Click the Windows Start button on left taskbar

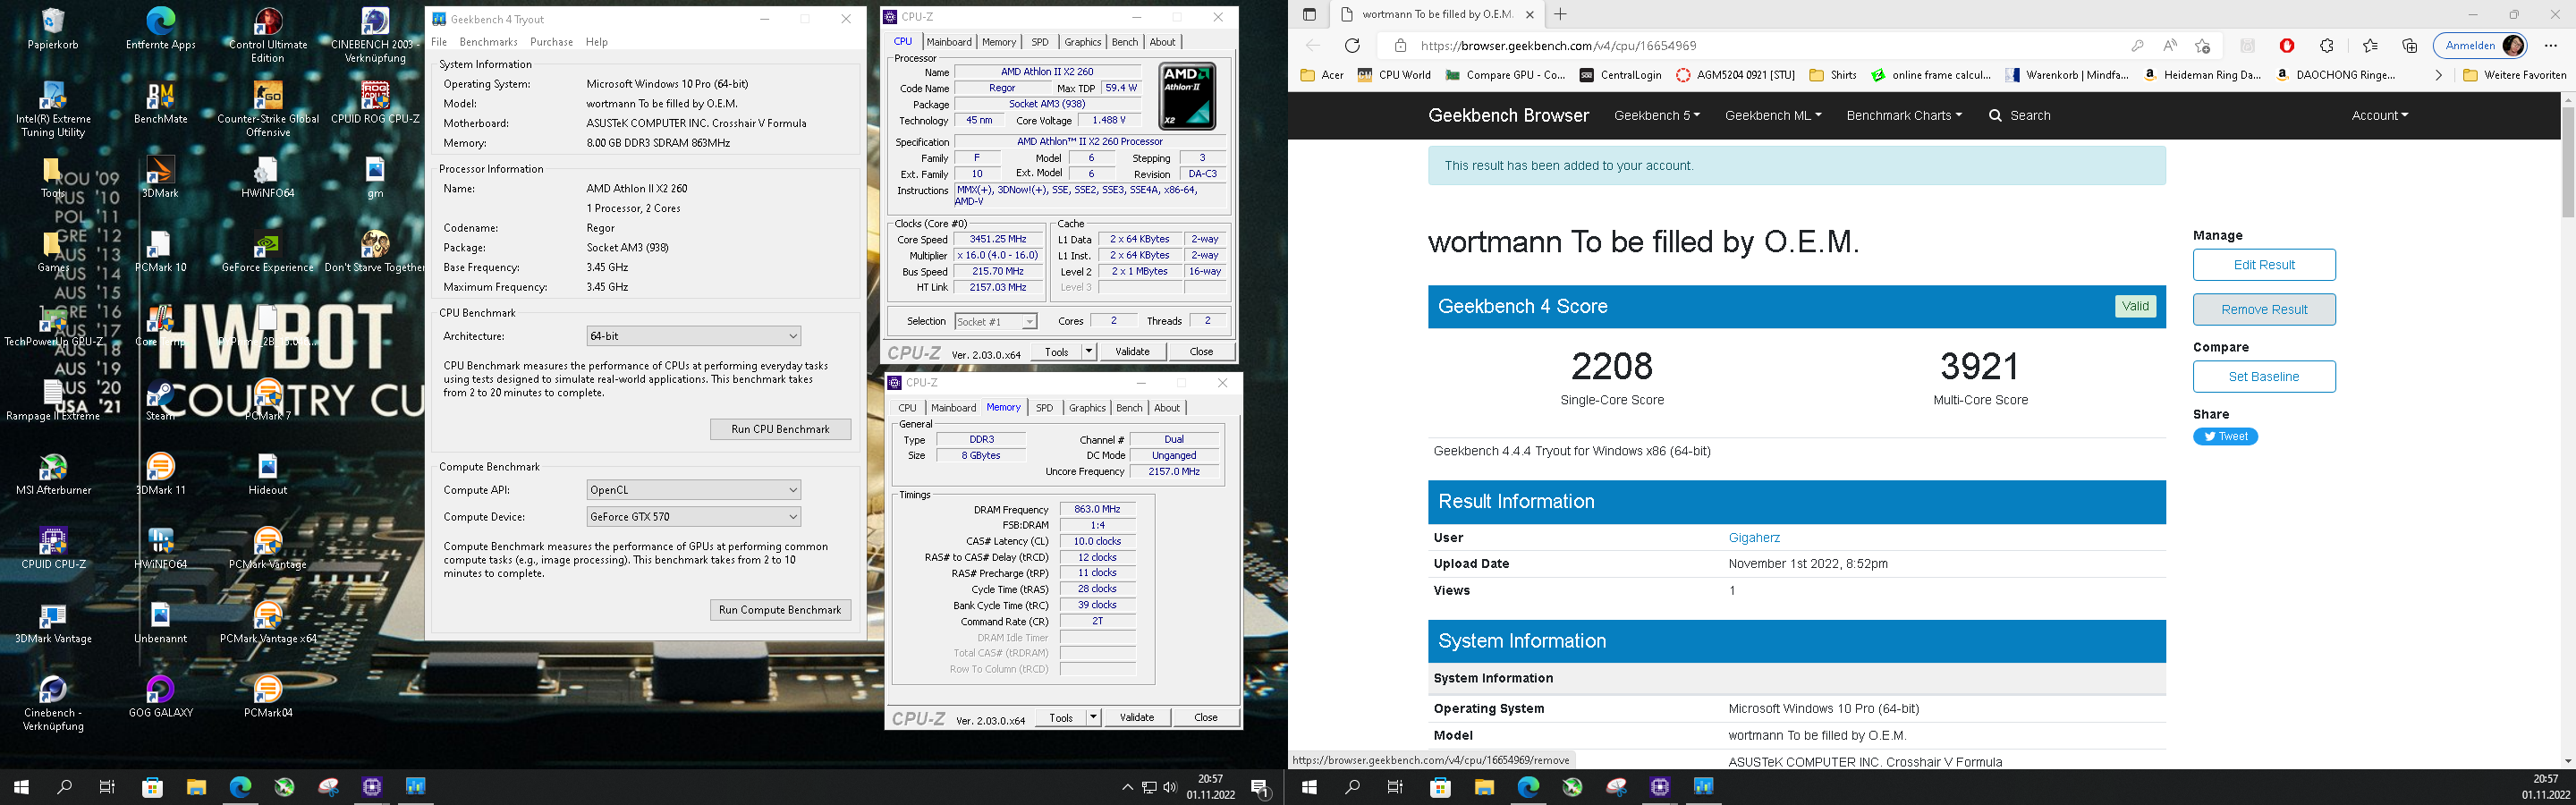tap(21, 788)
